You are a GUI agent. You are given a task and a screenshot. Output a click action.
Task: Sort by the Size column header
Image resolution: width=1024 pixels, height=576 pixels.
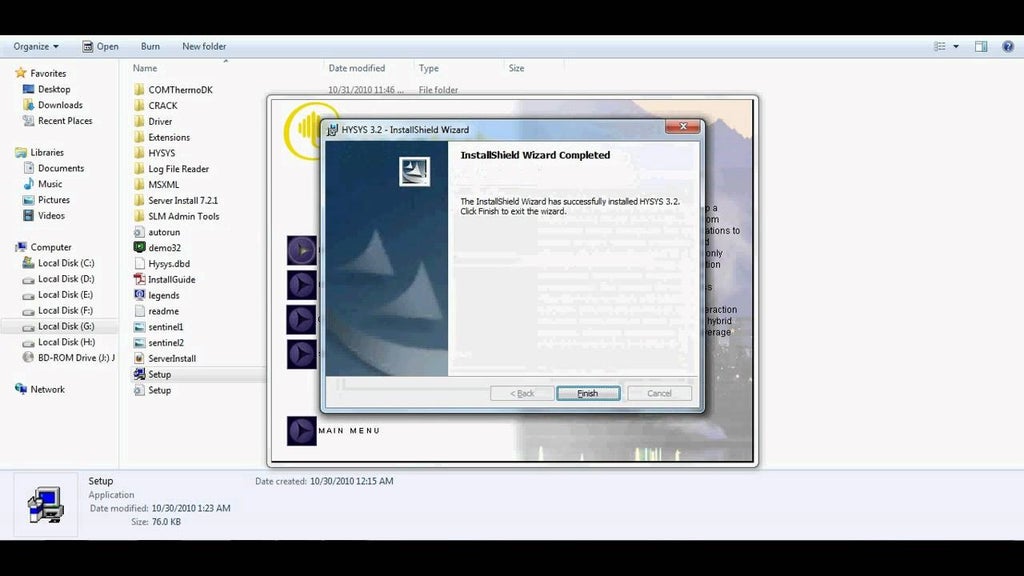tap(517, 68)
